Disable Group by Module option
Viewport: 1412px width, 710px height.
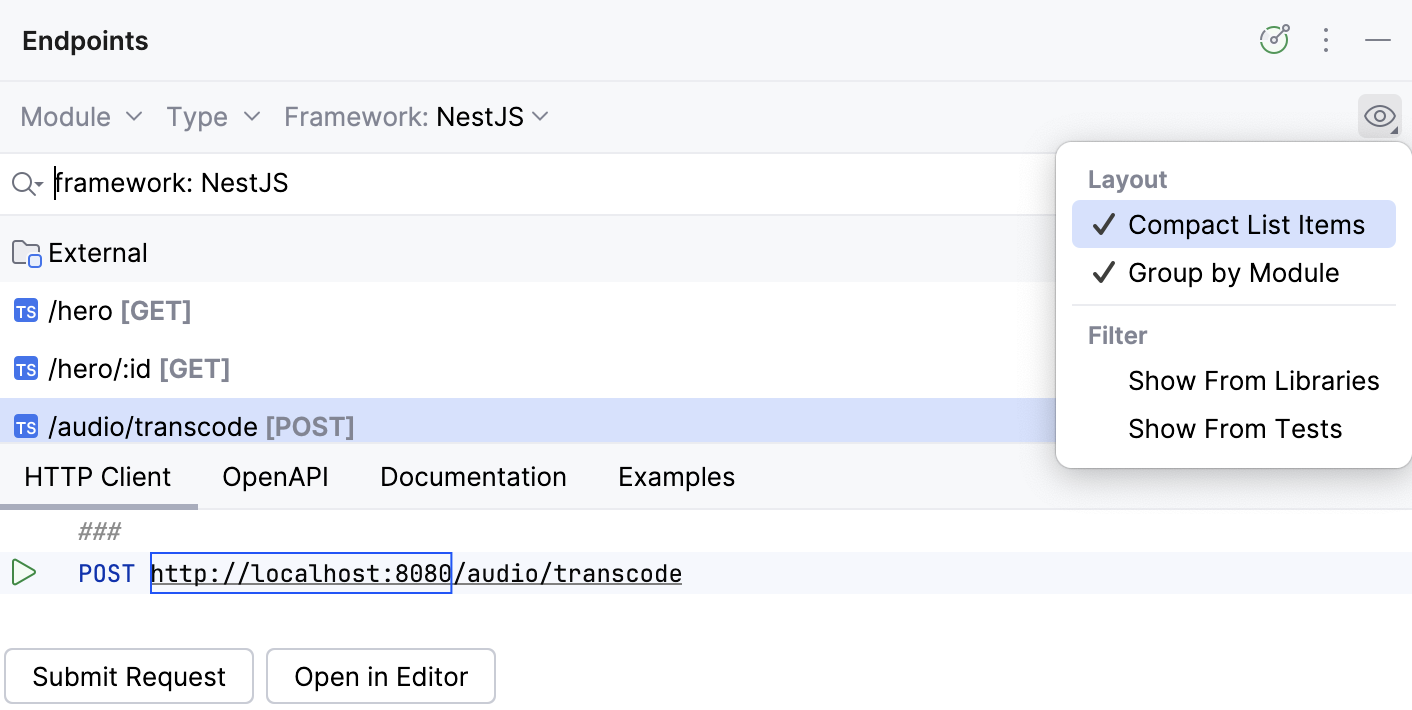tap(1234, 272)
